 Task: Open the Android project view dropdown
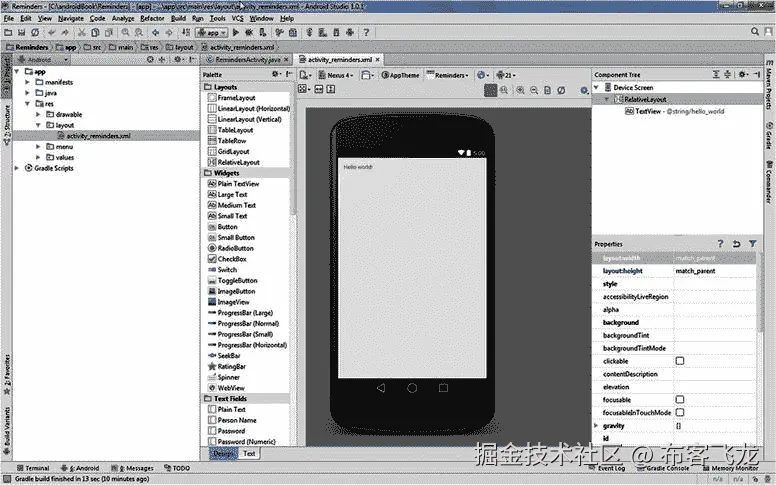click(43, 59)
